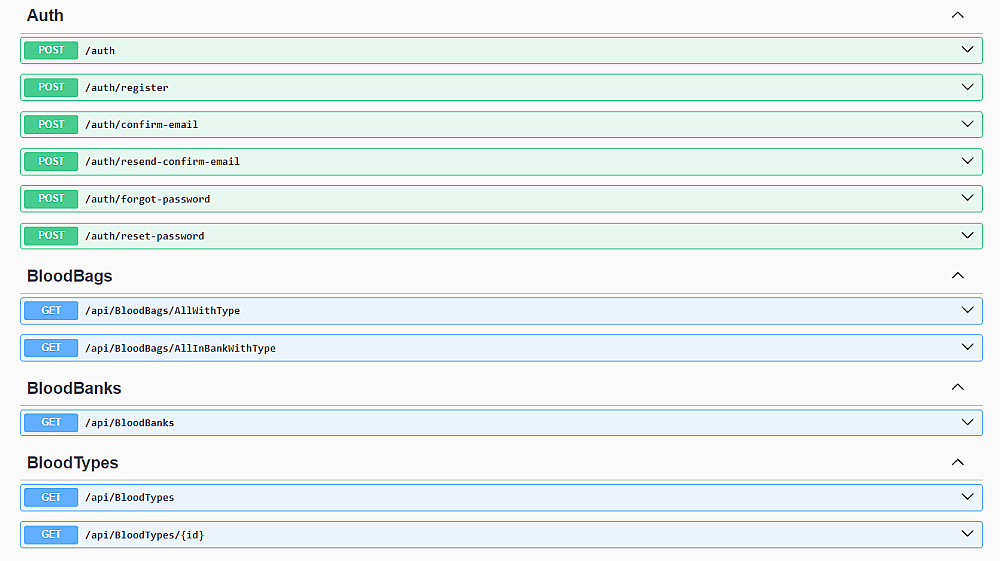1000x561 pixels.
Task: Select the /auth/resend-confirm-email path text
Action: point(163,162)
